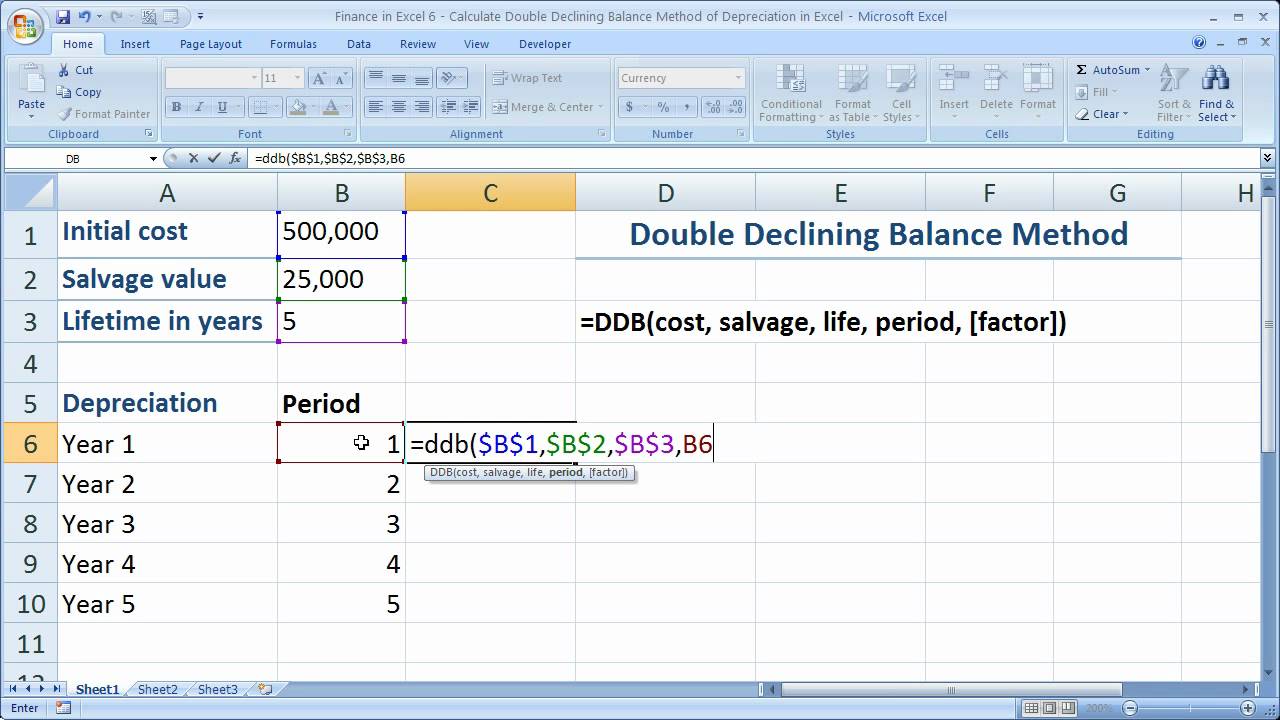Click the AutoSum button

click(1107, 70)
